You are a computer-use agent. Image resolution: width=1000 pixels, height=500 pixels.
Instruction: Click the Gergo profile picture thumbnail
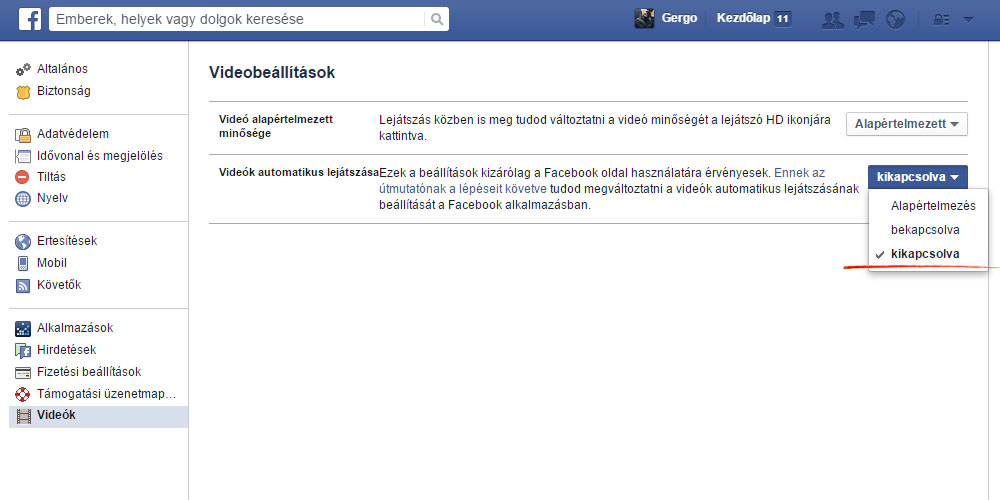[645, 19]
